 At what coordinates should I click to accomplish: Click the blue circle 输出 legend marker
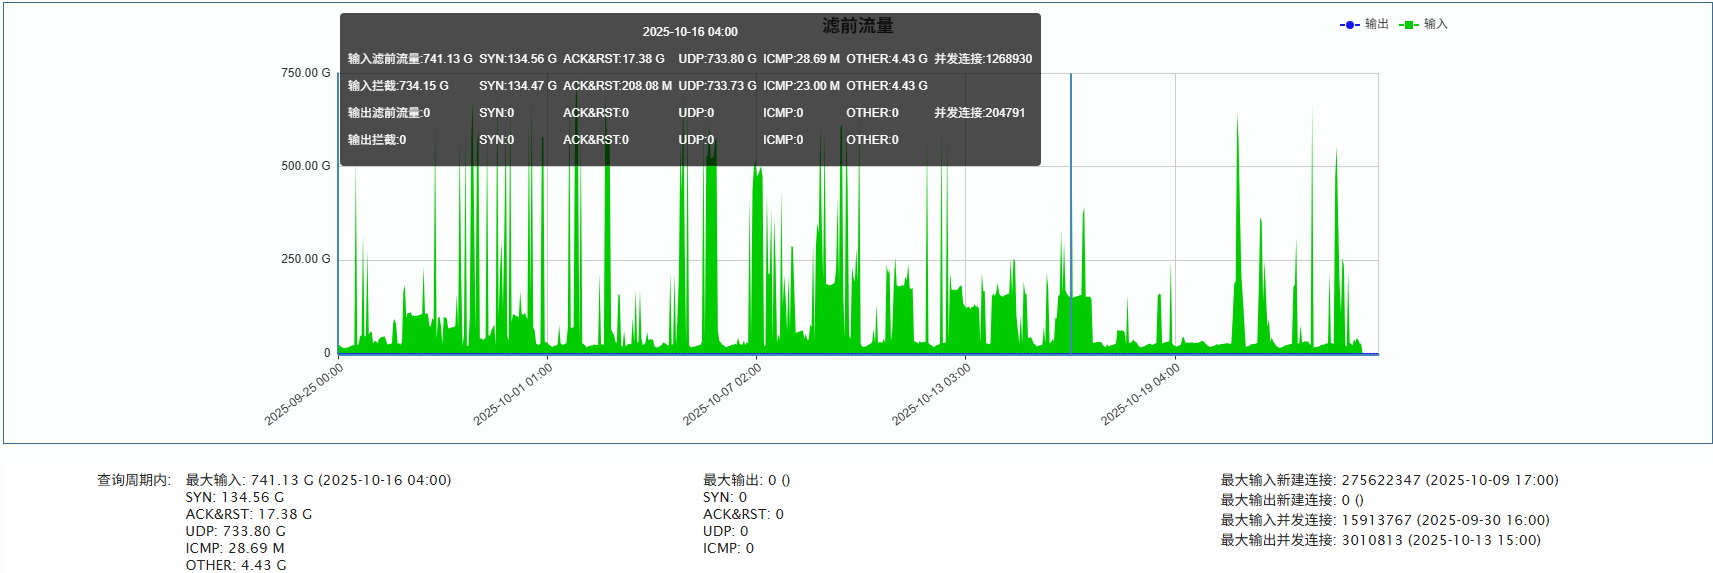[1349, 25]
